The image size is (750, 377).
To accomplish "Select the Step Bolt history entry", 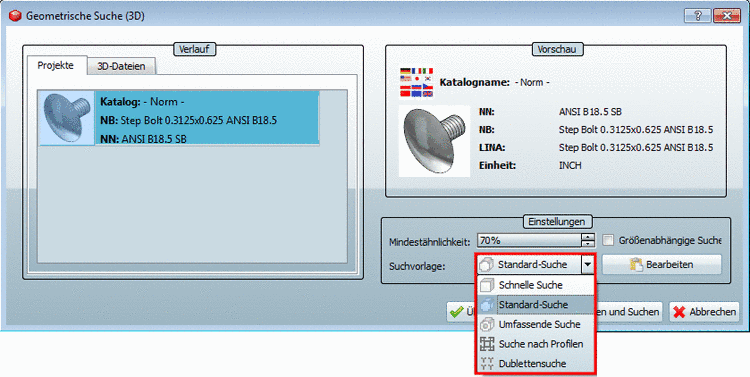I will (x=178, y=118).
